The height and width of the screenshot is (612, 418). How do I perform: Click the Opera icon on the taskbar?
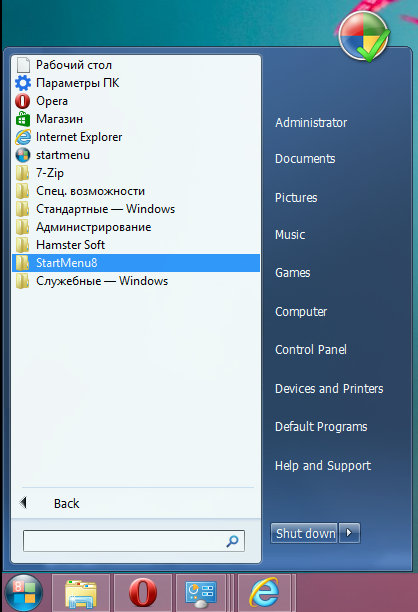[143, 592]
